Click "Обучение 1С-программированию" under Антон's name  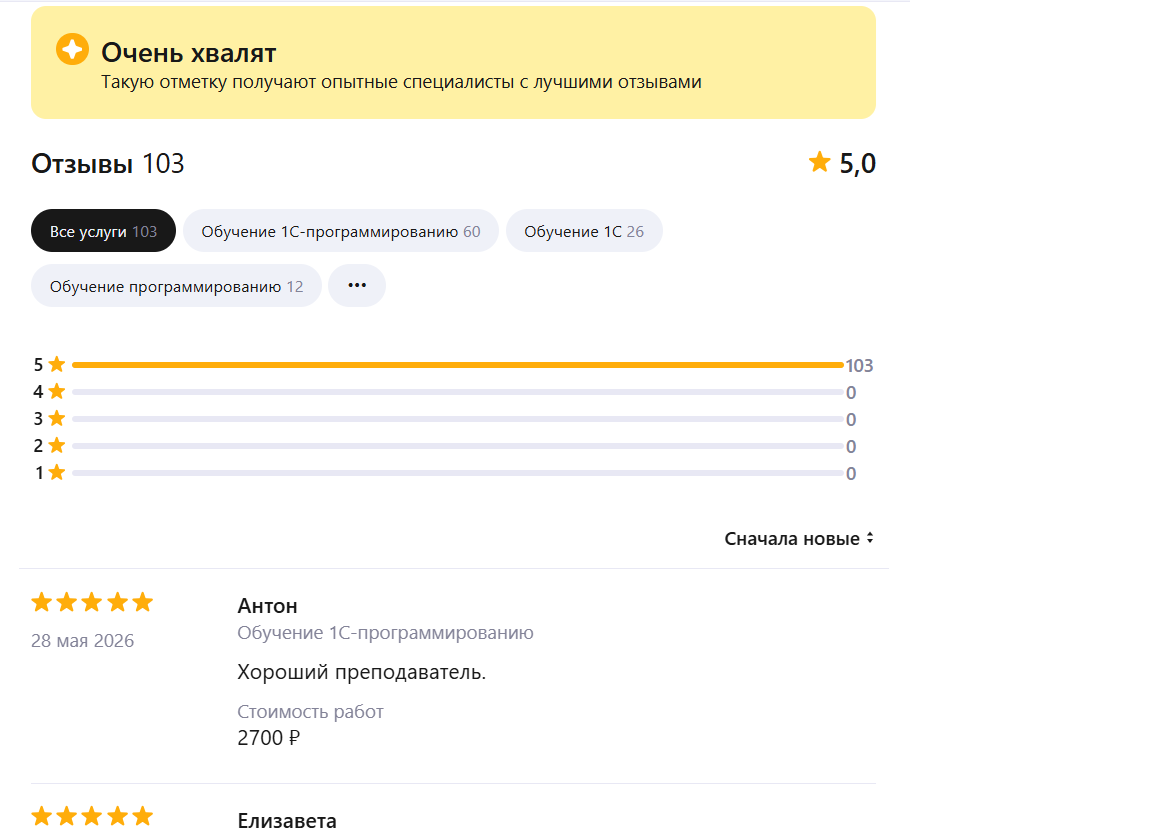point(386,633)
